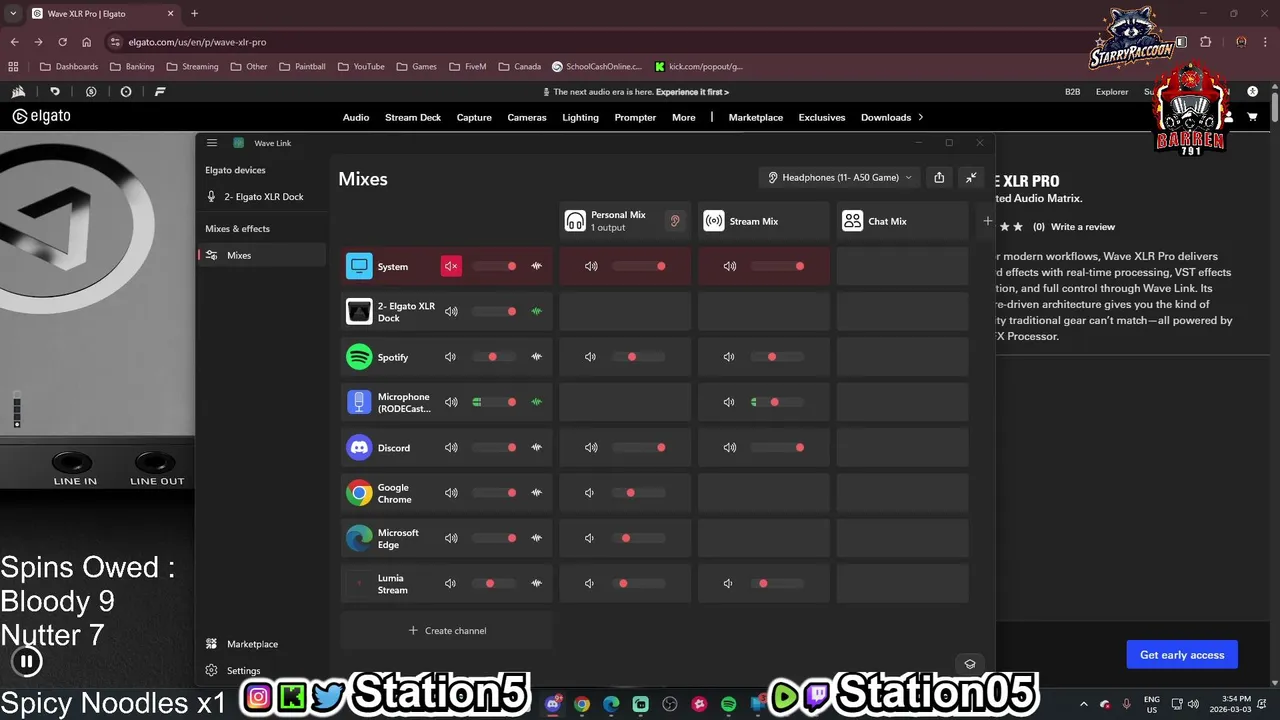Toggle the ear monitor on Personal Mix

point(675,221)
